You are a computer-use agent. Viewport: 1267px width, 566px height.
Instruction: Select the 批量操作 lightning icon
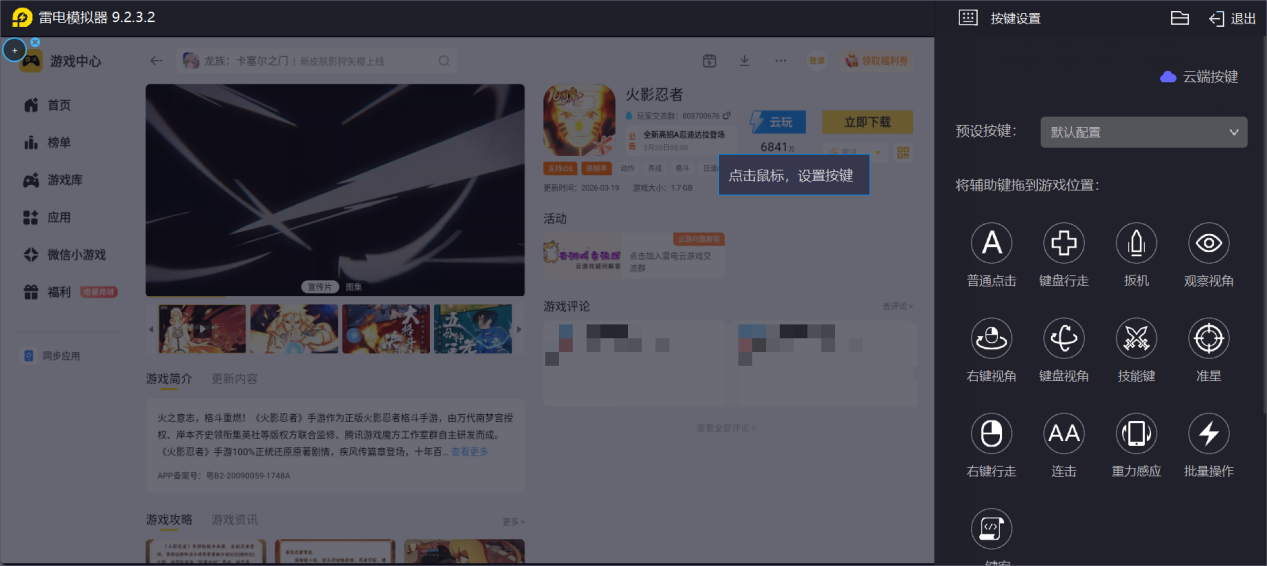tap(1208, 434)
